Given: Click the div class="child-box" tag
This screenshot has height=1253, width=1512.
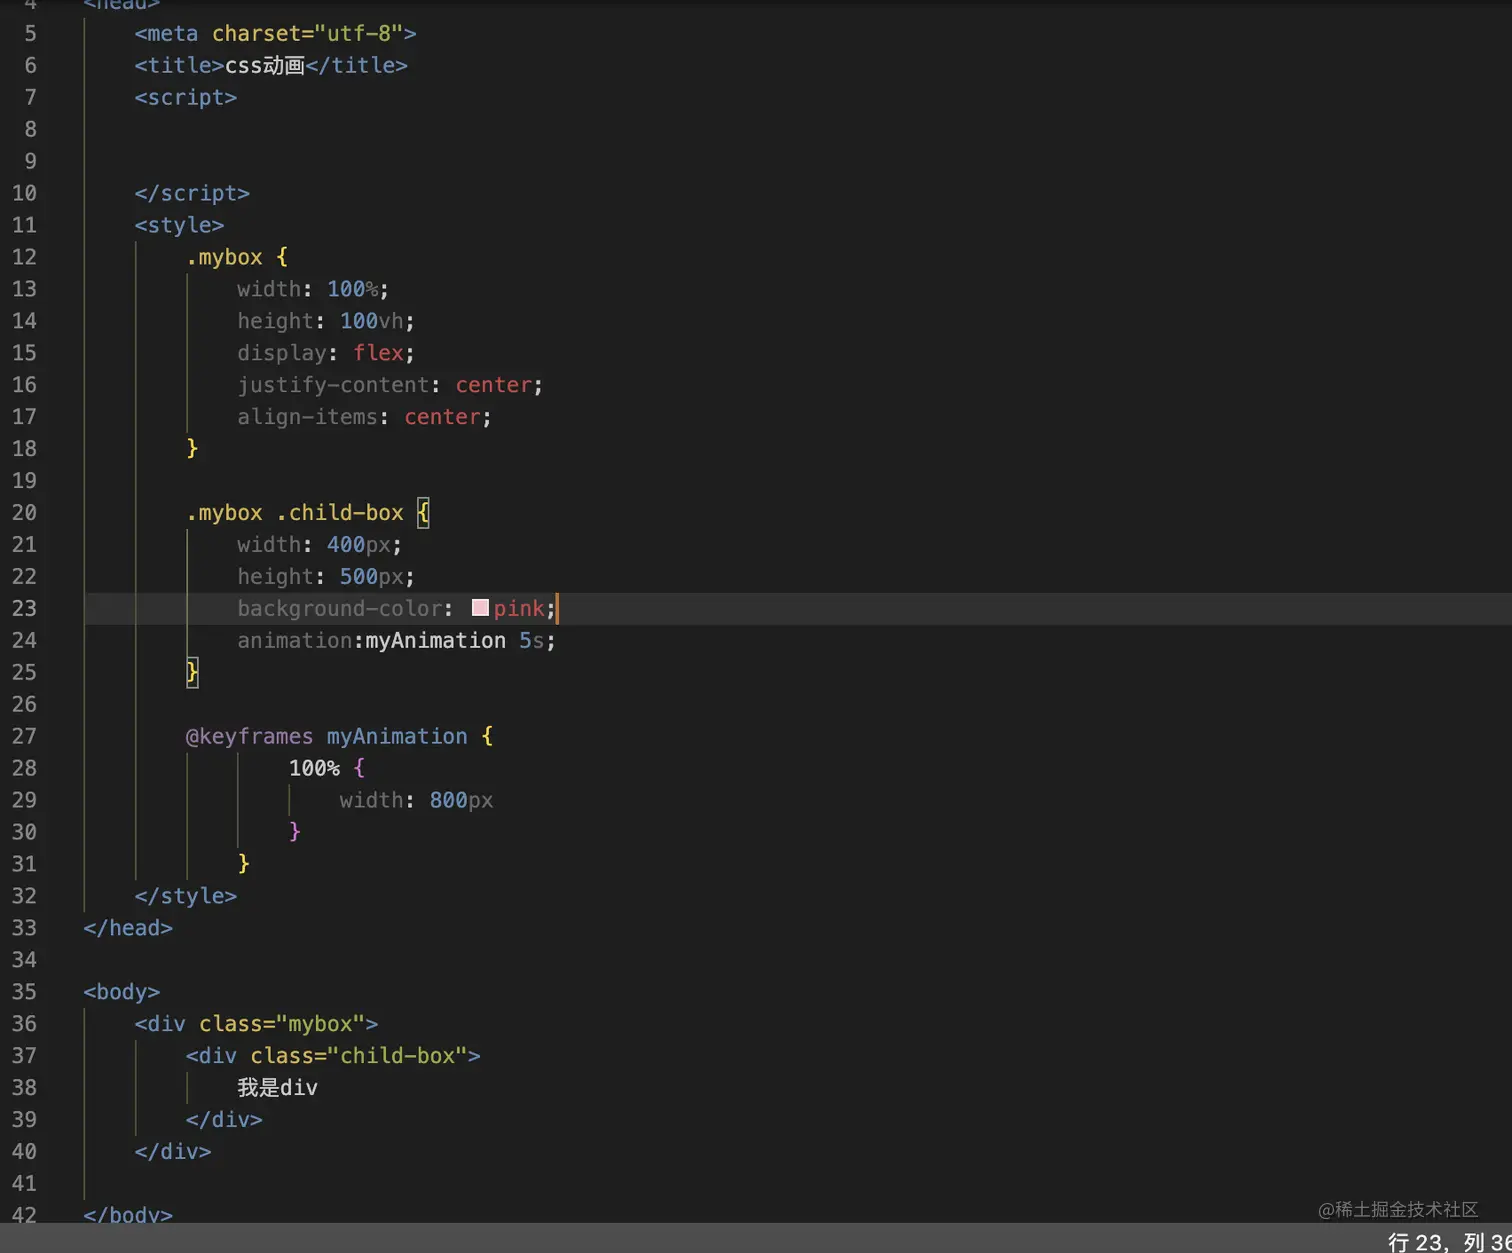Looking at the screenshot, I should click(x=333, y=1056).
